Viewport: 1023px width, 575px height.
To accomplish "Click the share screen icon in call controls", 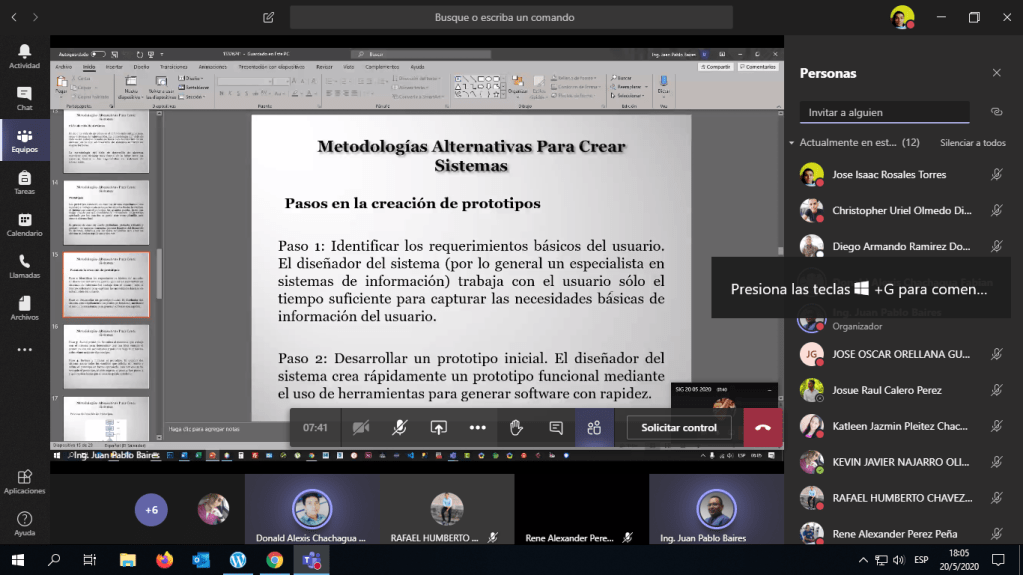I will point(438,427).
